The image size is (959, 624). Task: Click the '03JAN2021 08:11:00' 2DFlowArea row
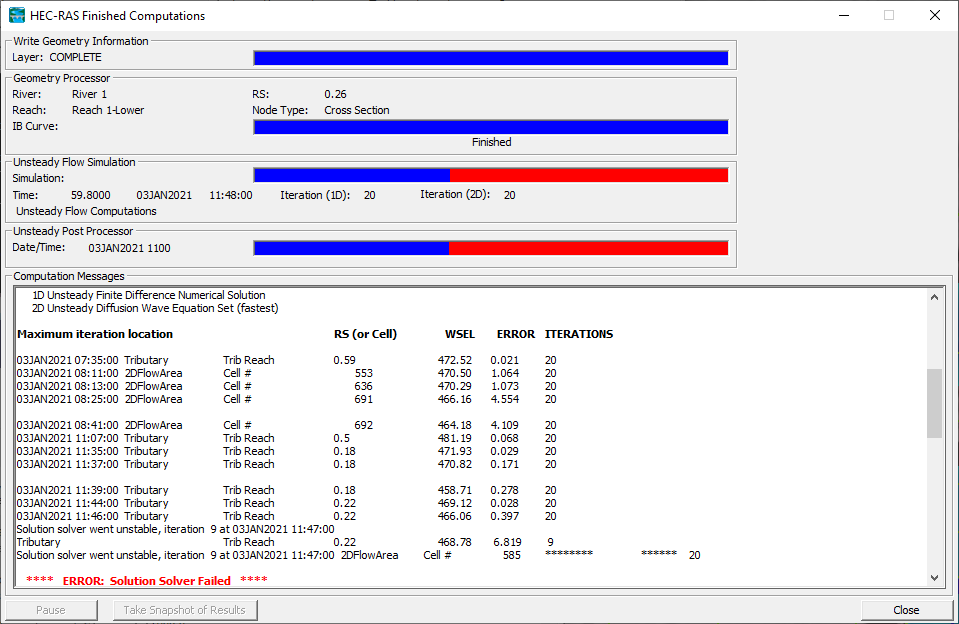click(286, 373)
